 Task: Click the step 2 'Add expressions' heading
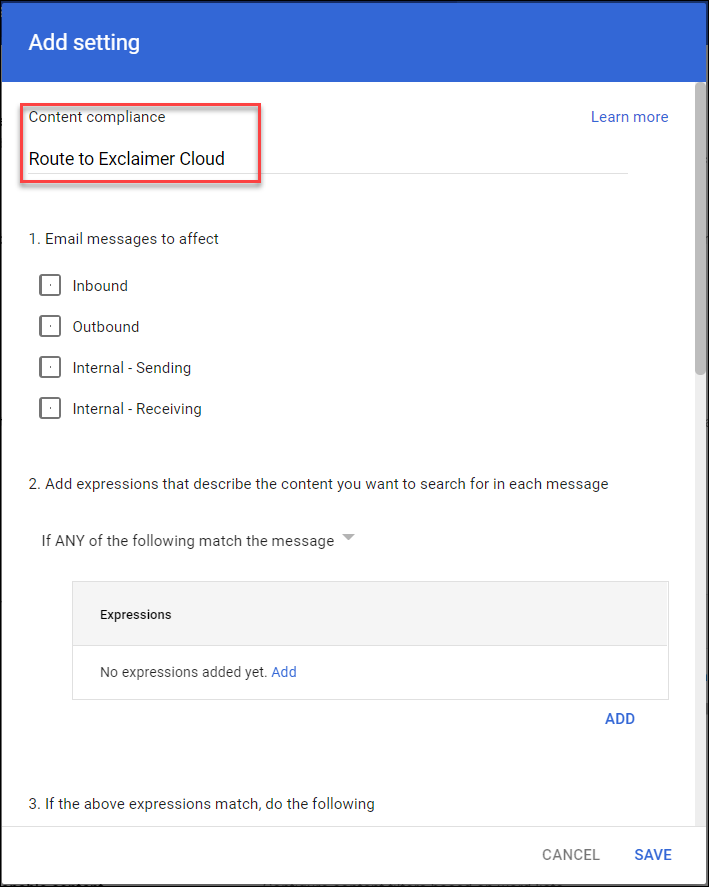pyautogui.click(x=318, y=484)
